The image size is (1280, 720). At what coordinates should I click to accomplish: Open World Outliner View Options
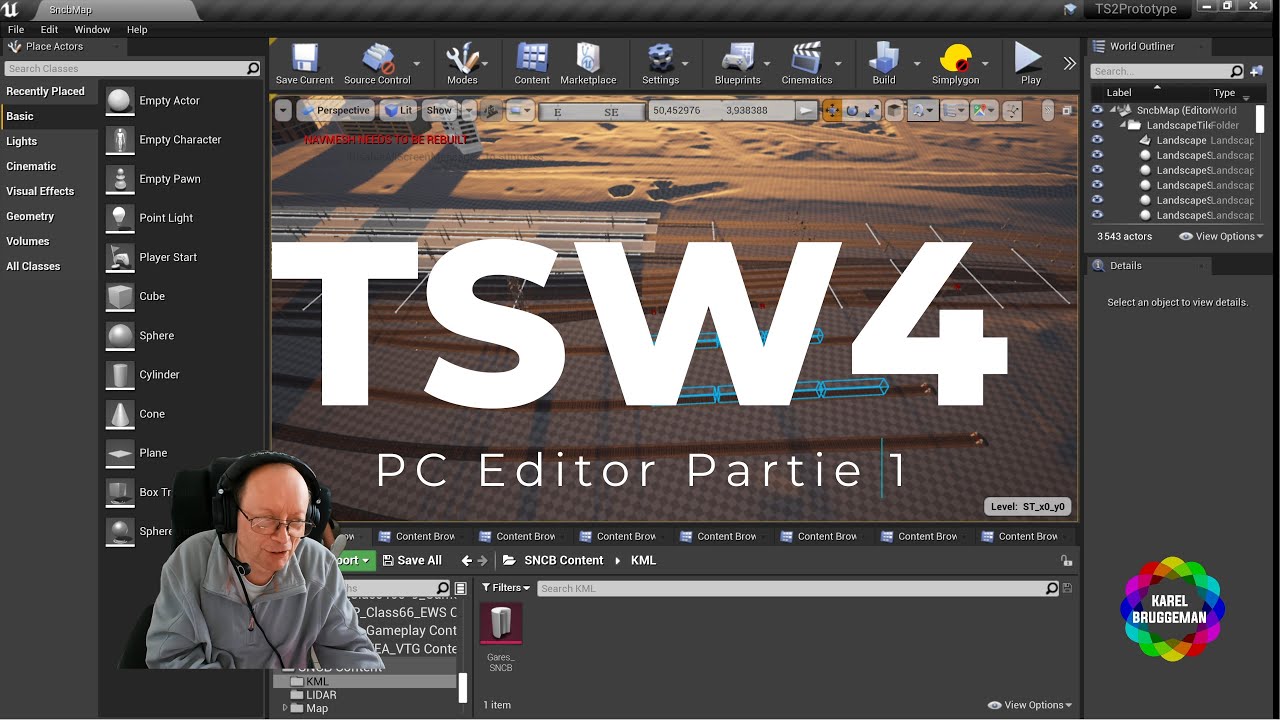pyautogui.click(x=1221, y=236)
